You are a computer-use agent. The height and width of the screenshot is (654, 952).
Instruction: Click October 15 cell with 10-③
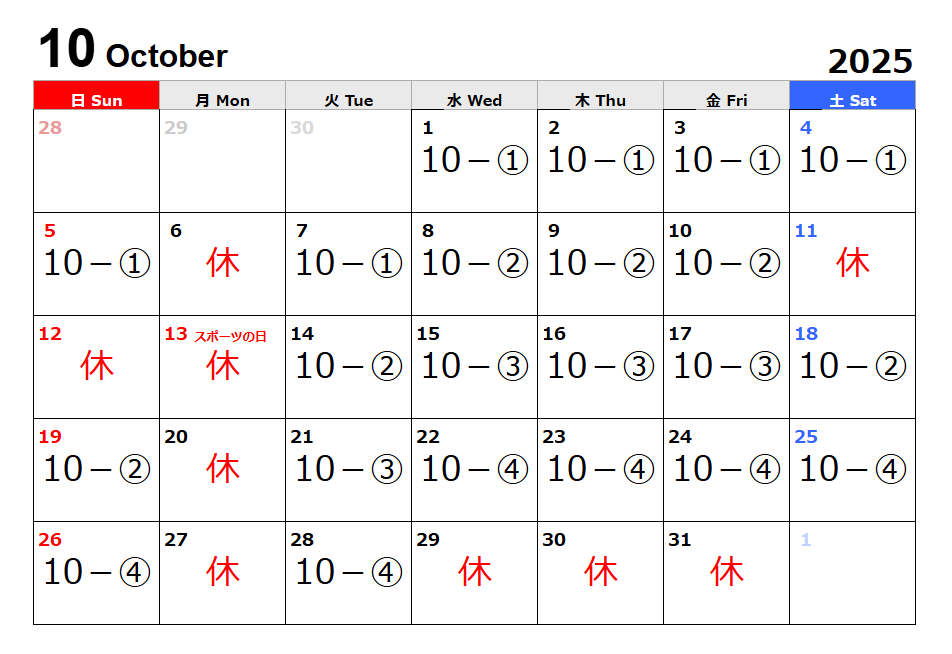coord(474,367)
